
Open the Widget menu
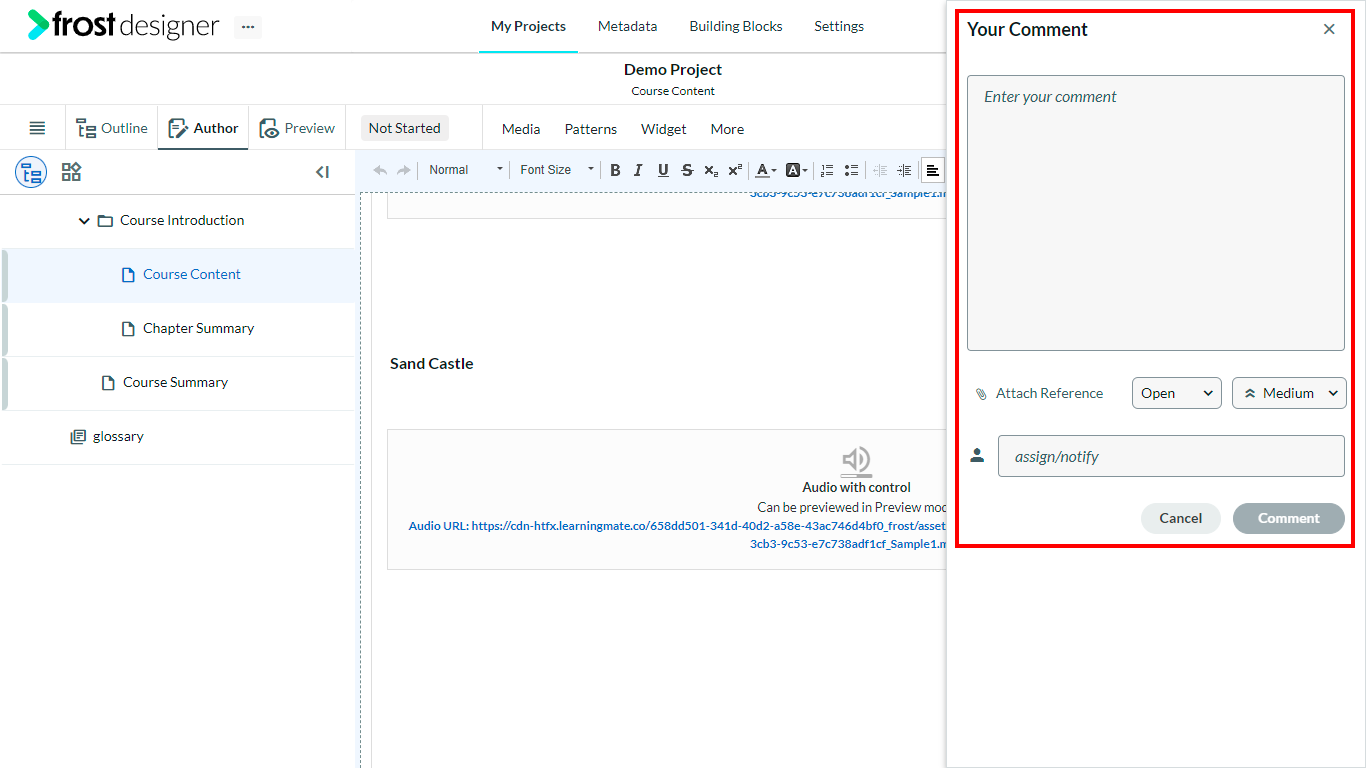pyautogui.click(x=664, y=129)
